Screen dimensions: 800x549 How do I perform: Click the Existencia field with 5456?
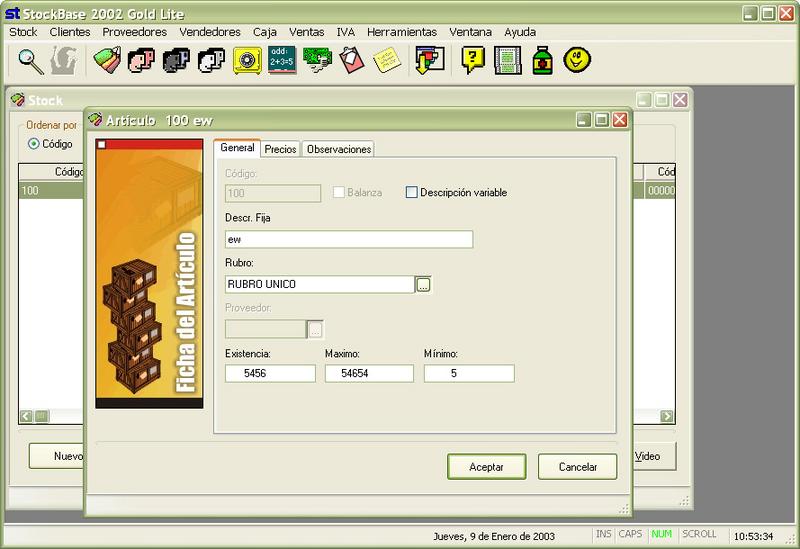(x=270, y=373)
